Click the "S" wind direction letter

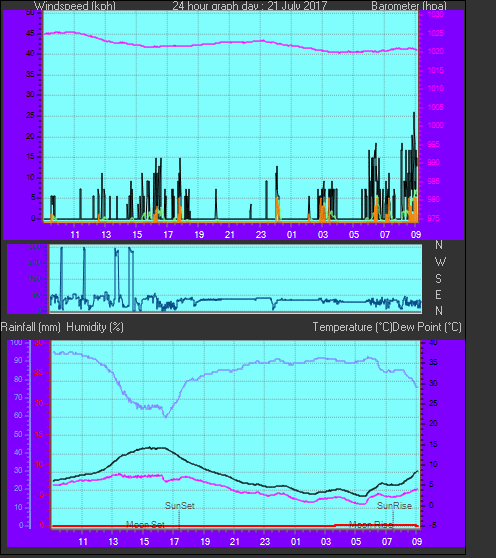pos(438,279)
